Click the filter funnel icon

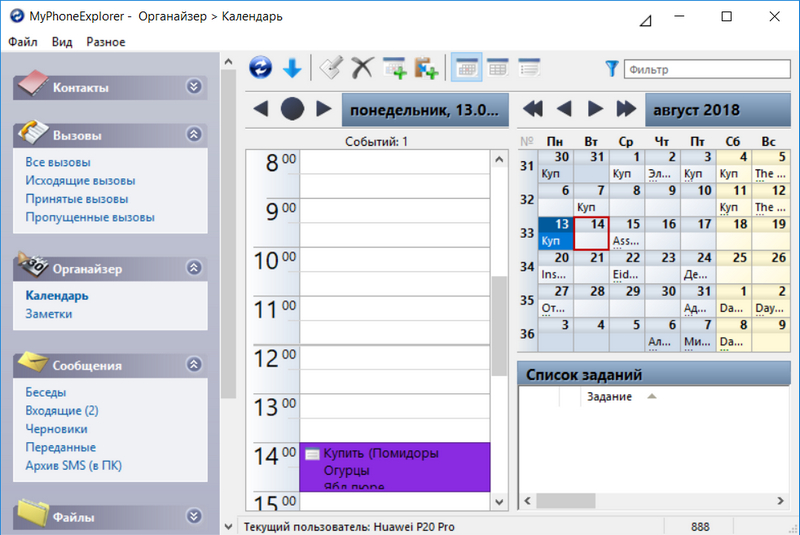coord(612,69)
